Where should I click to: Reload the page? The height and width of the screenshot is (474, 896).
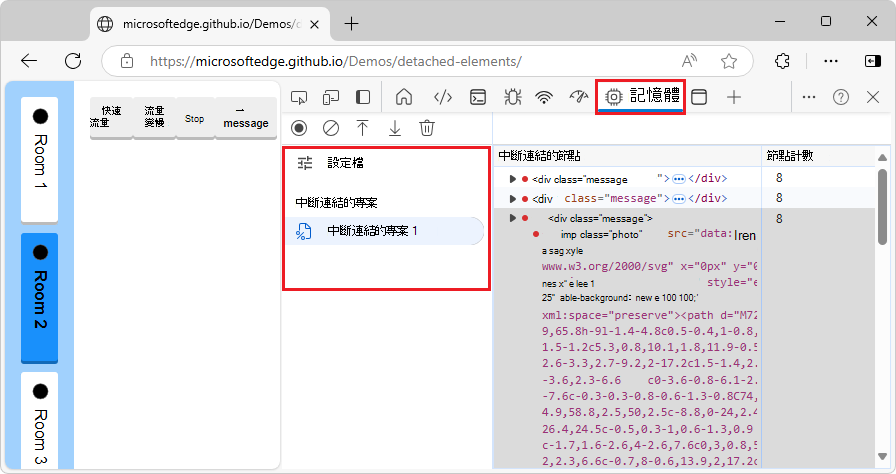coord(73,61)
